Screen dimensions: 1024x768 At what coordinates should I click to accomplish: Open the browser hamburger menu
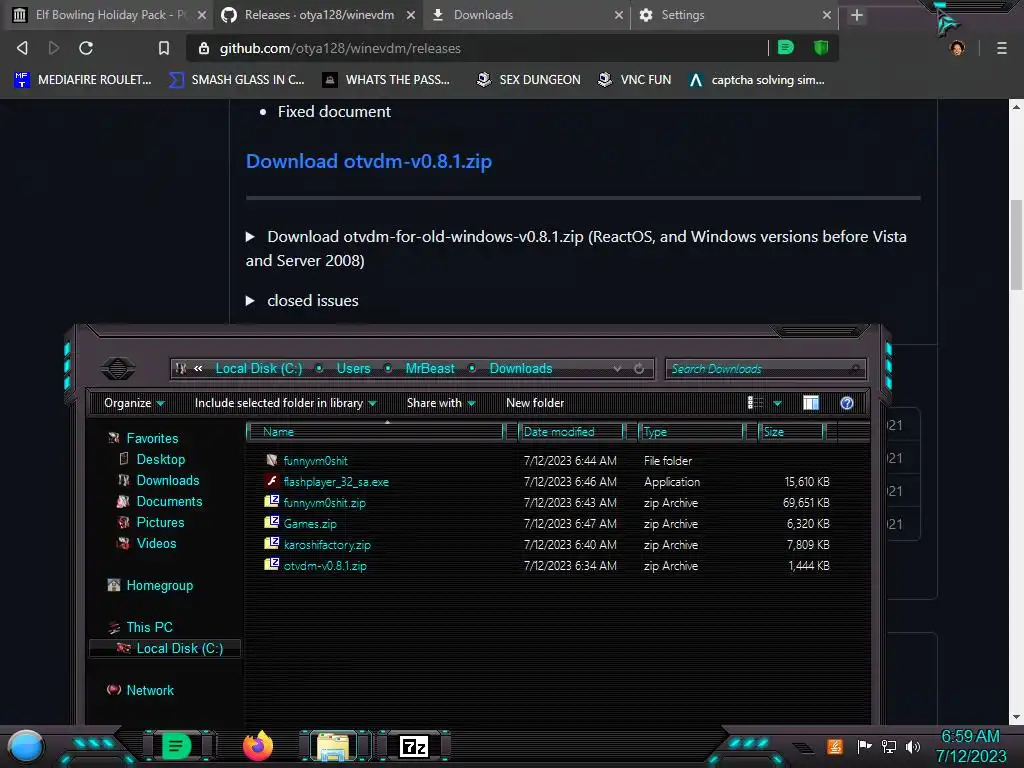coord(1001,48)
